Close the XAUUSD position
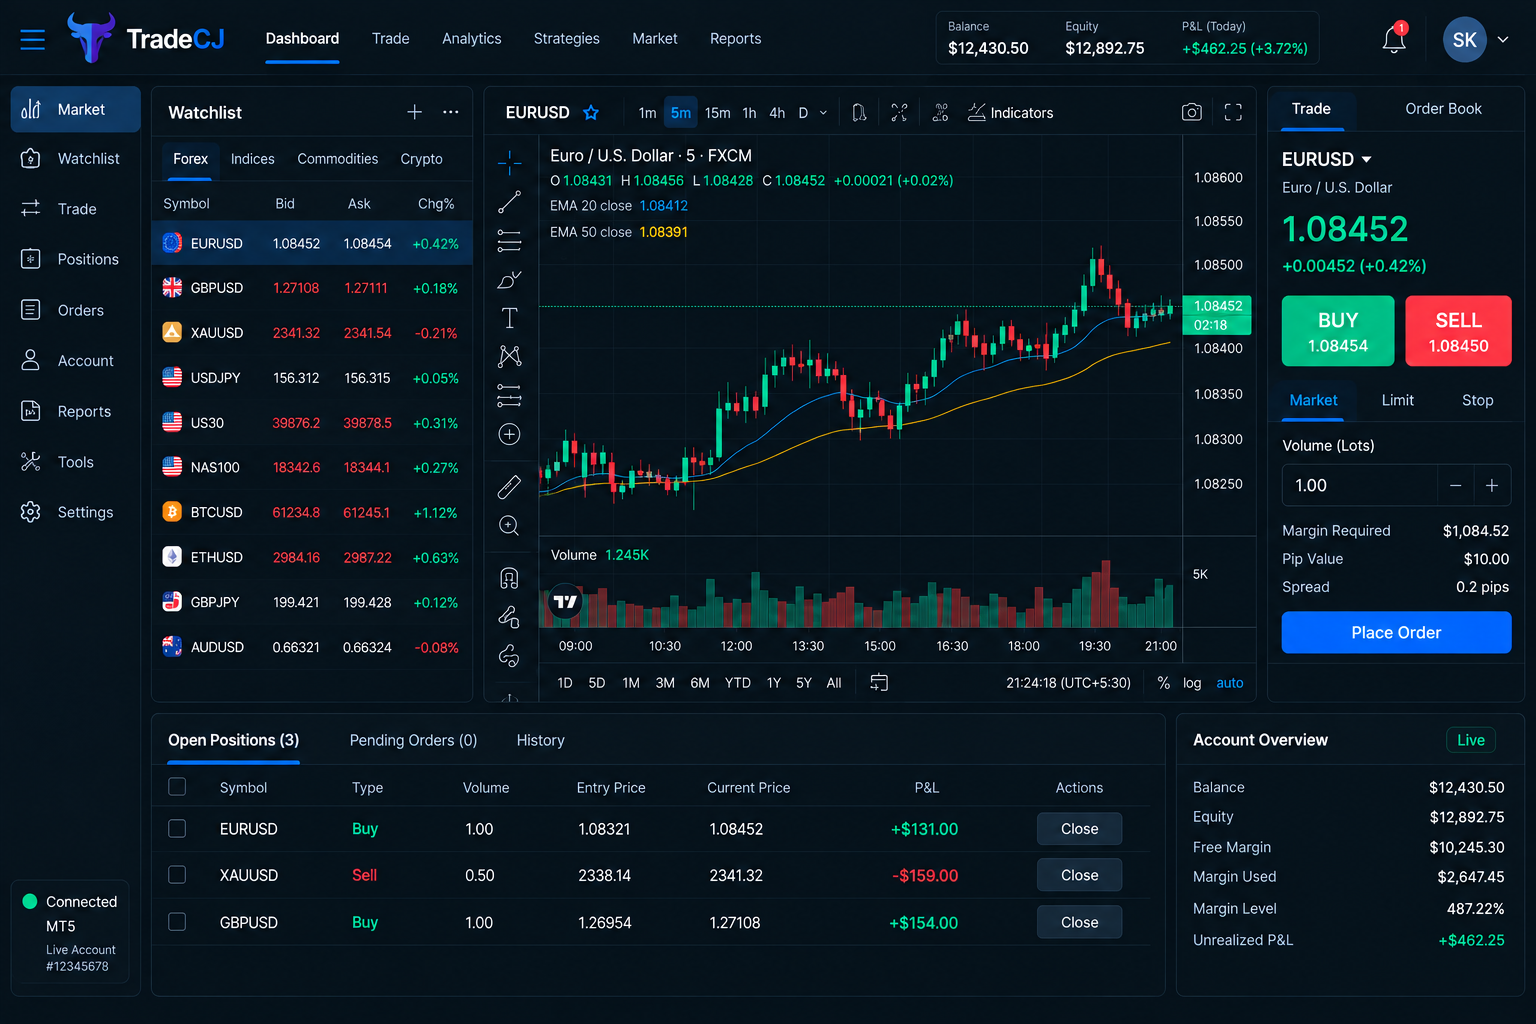Image resolution: width=1536 pixels, height=1024 pixels. pyautogui.click(x=1079, y=875)
